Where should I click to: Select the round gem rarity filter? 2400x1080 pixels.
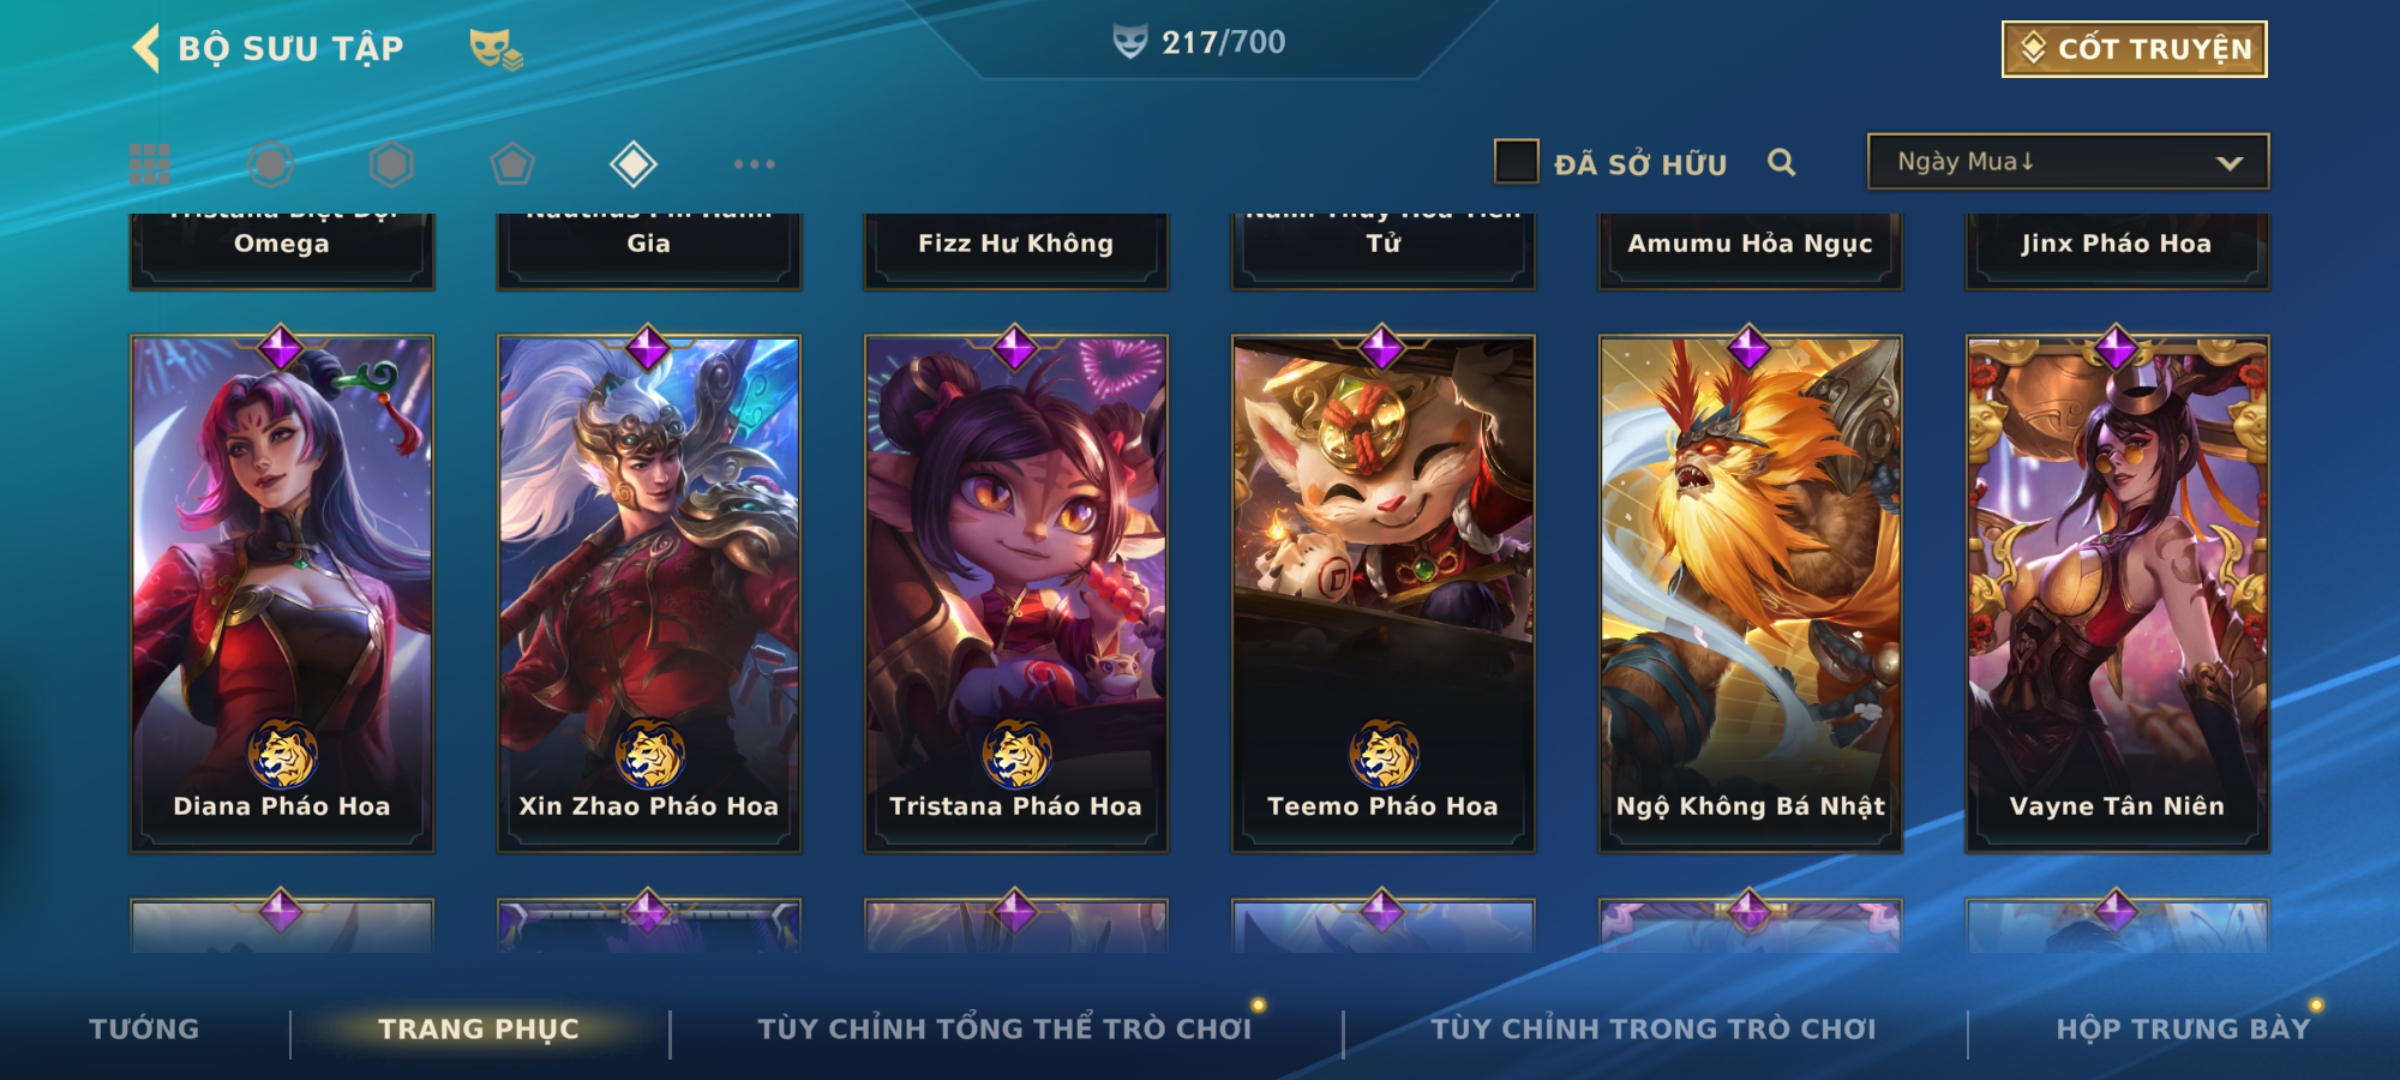coord(271,164)
